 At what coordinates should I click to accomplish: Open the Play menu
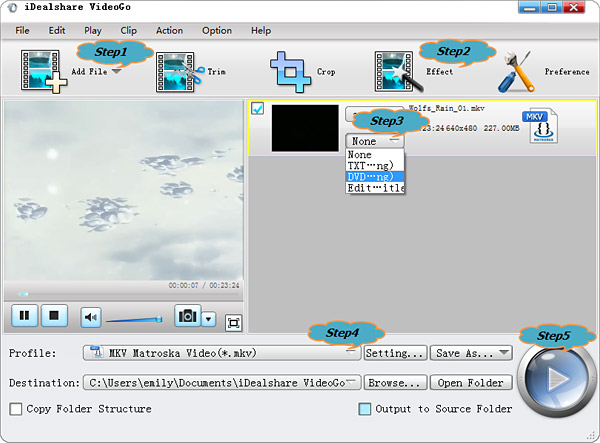(93, 31)
